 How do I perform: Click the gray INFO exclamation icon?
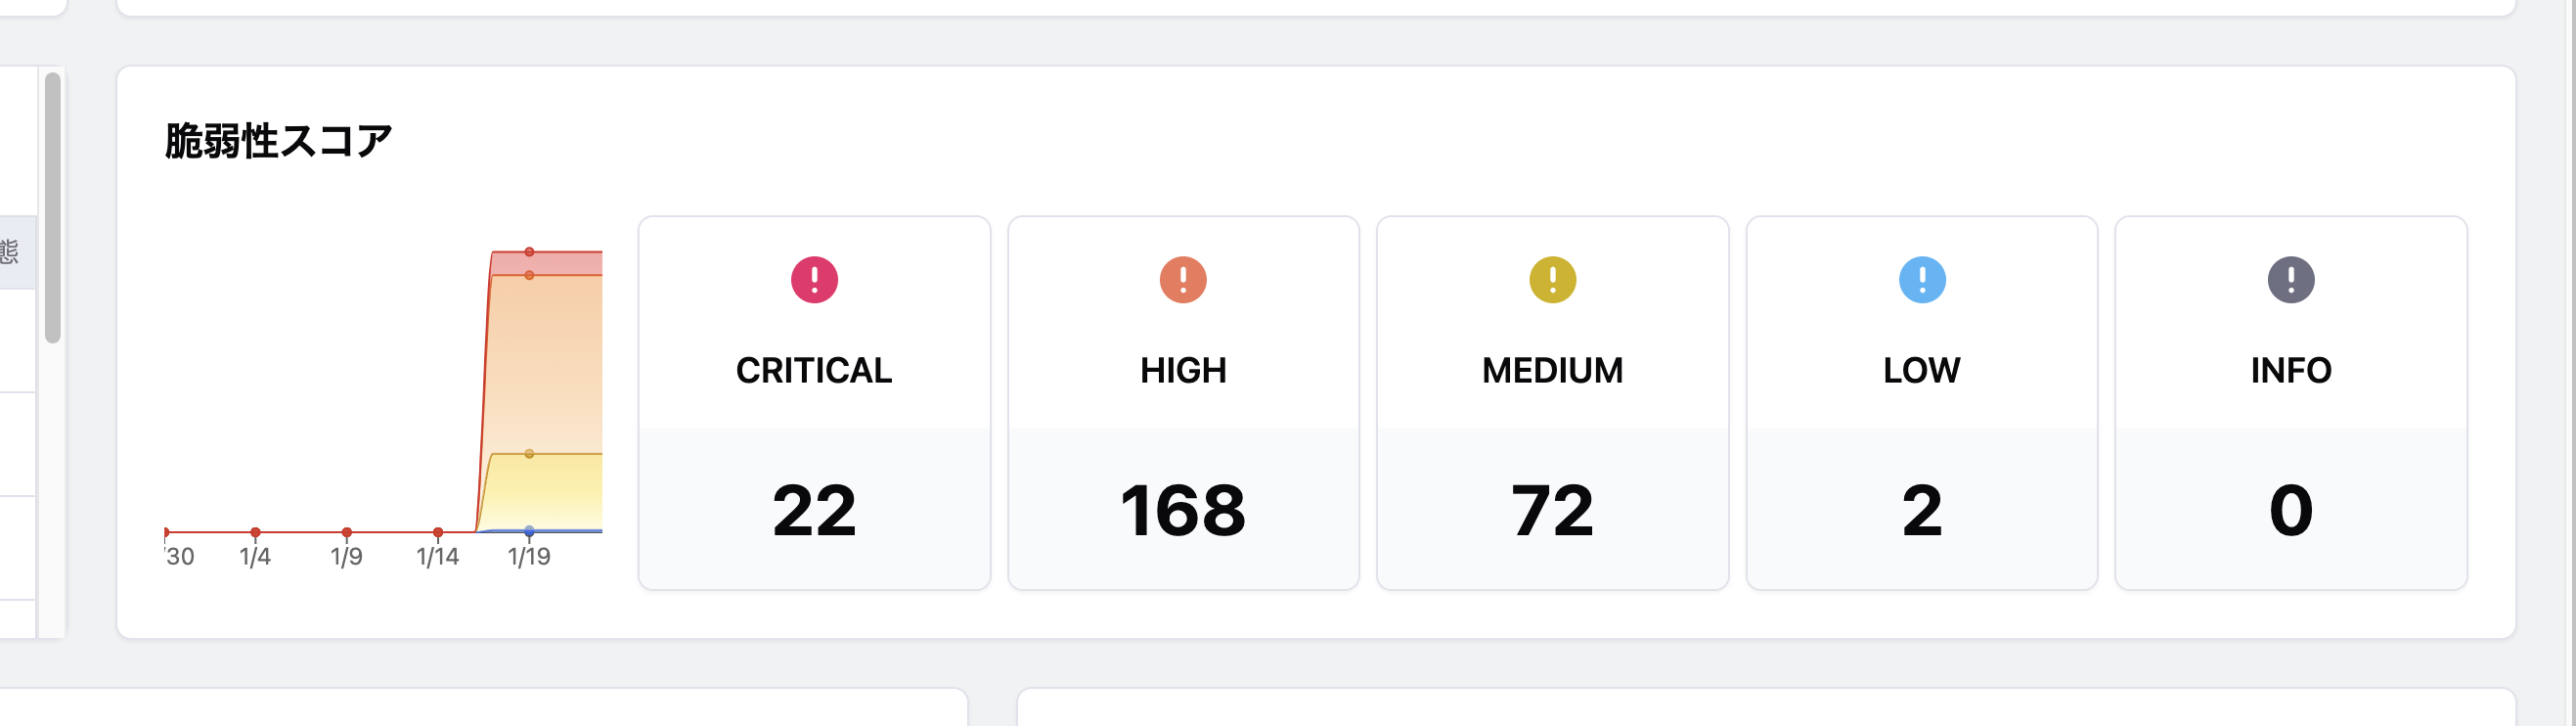click(2290, 280)
